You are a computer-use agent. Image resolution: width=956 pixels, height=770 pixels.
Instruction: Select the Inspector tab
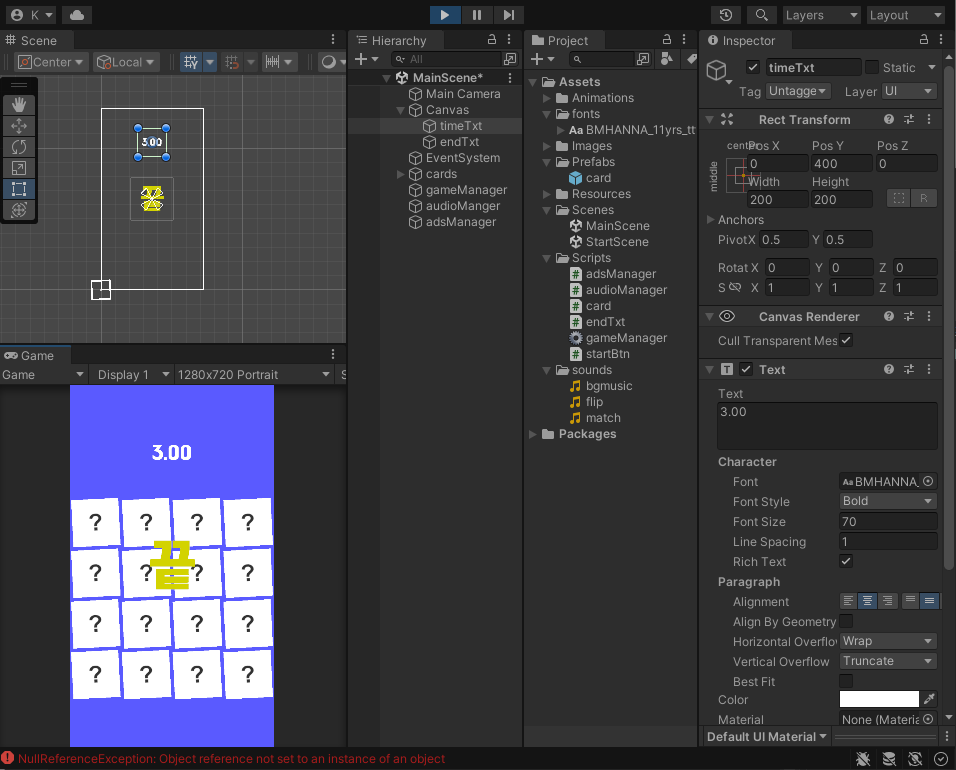tap(746, 40)
